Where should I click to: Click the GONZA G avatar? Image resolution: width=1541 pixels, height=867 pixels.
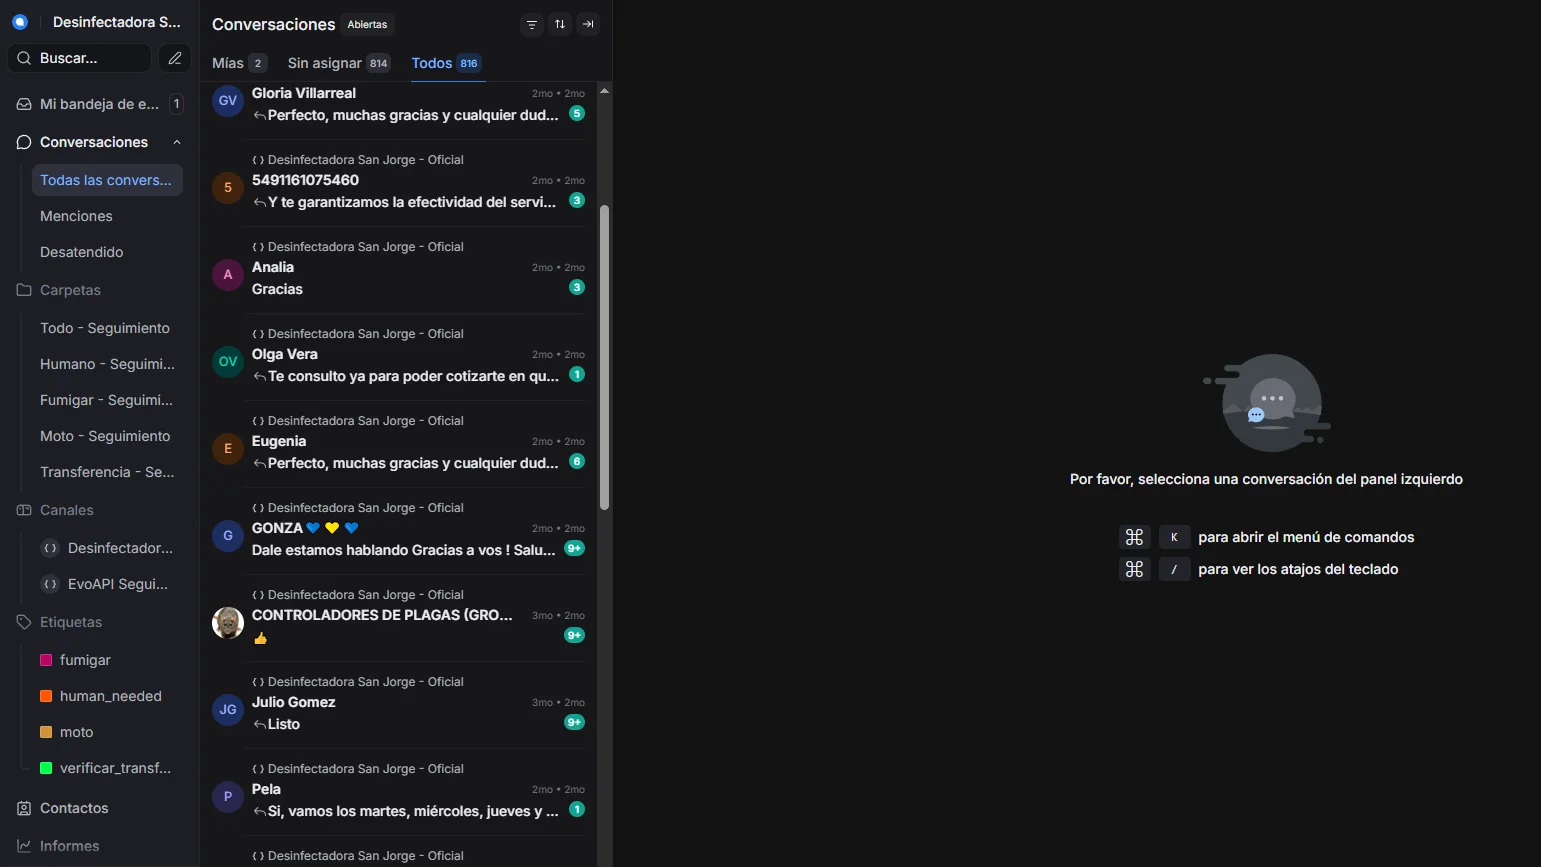pos(228,535)
